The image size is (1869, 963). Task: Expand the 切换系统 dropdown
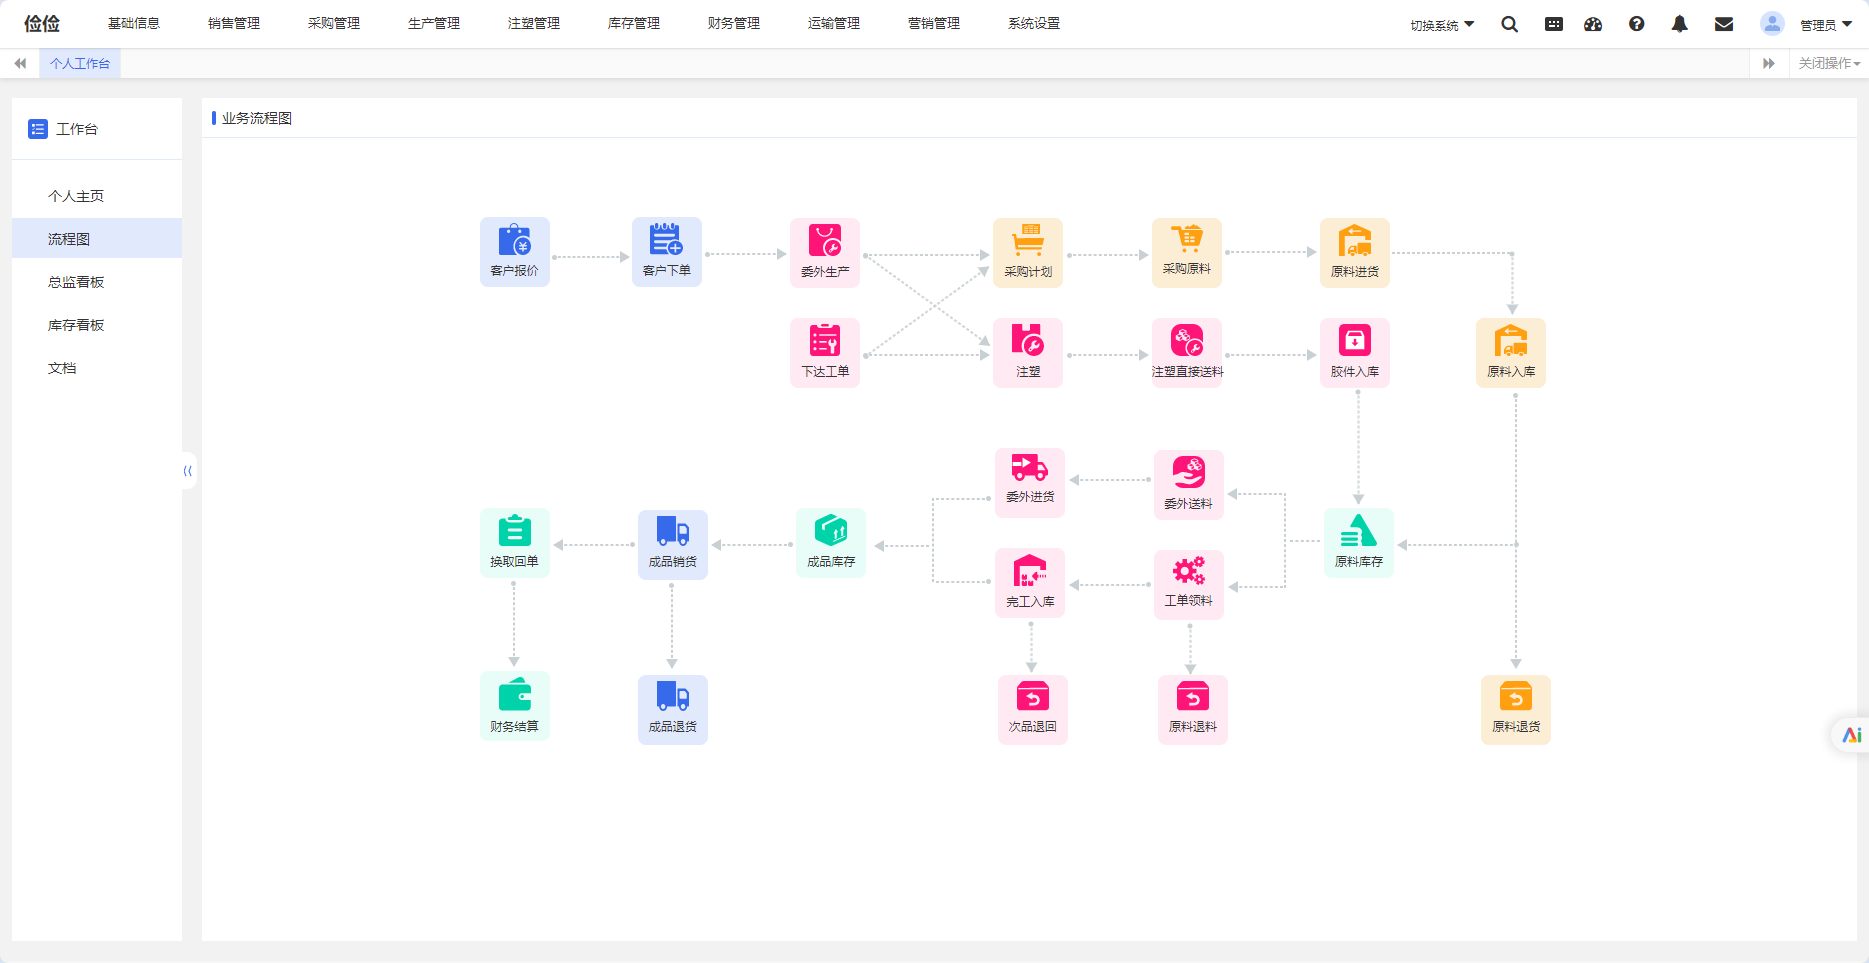[1442, 25]
